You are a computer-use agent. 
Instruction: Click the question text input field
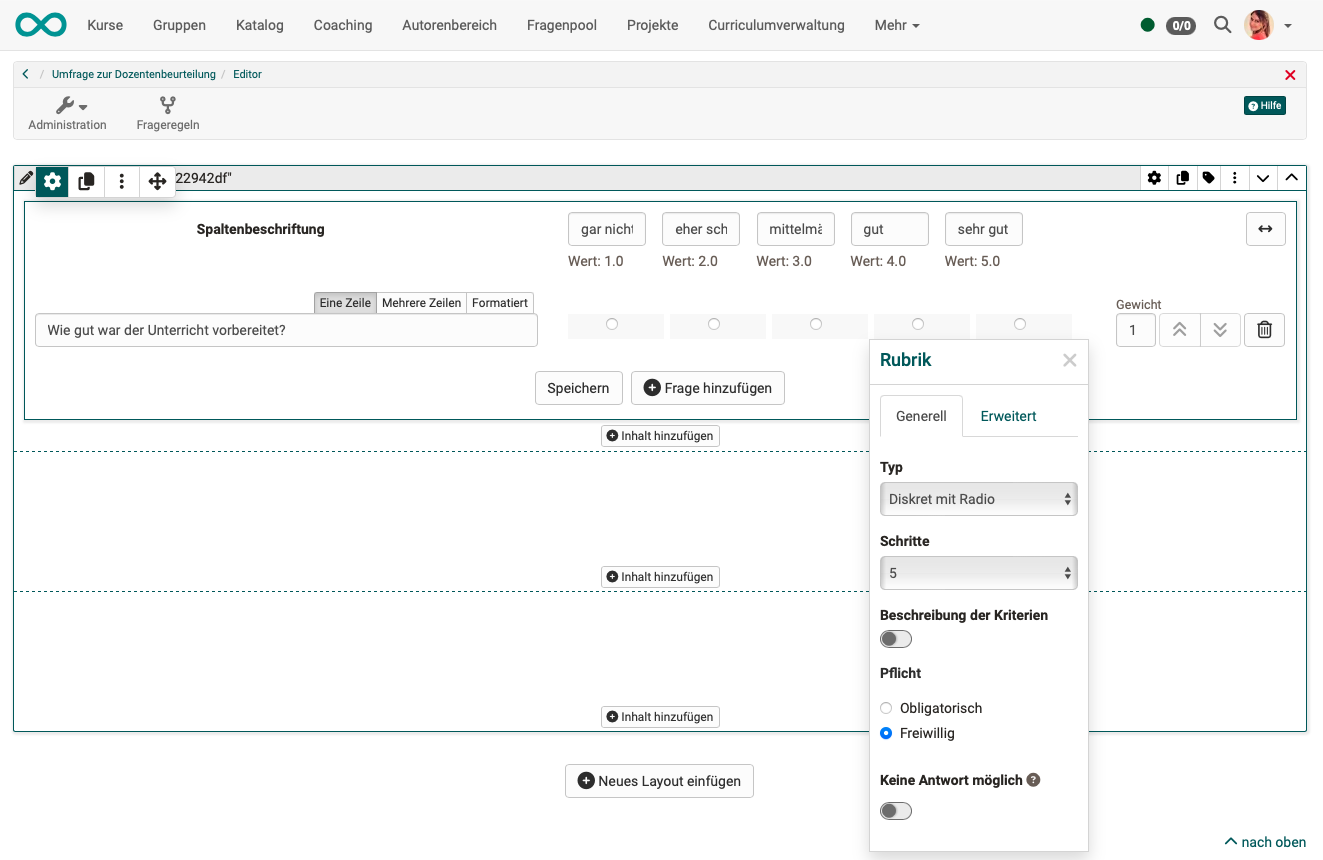(x=286, y=330)
